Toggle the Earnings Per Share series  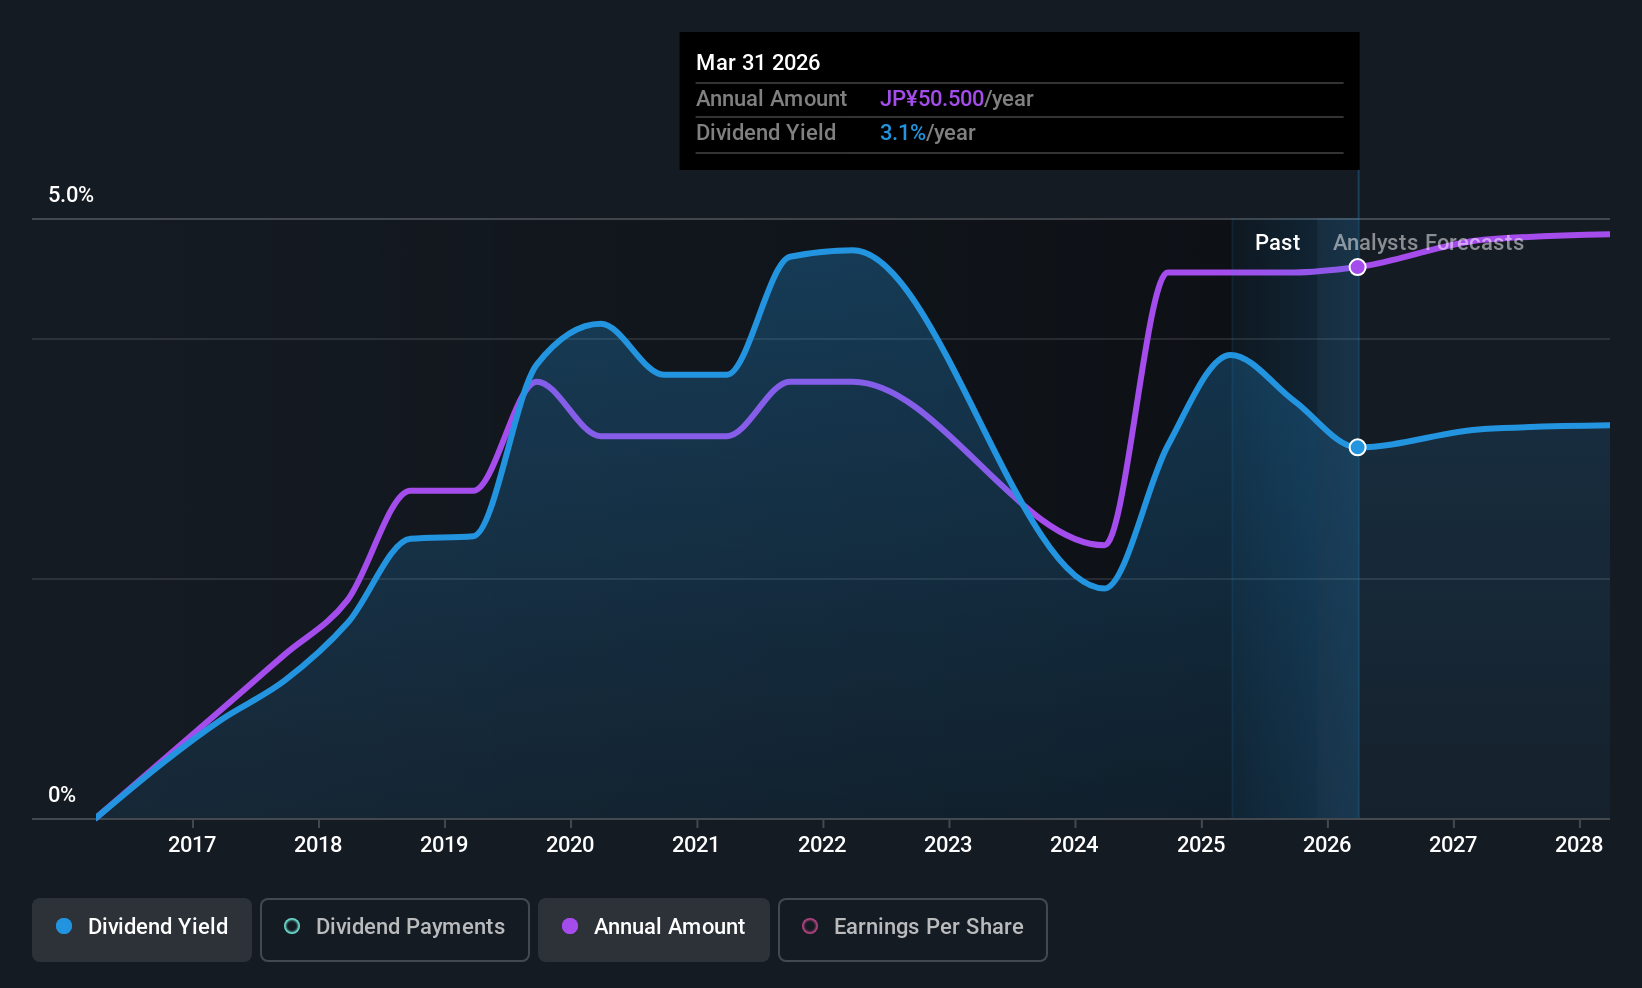tap(913, 930)
